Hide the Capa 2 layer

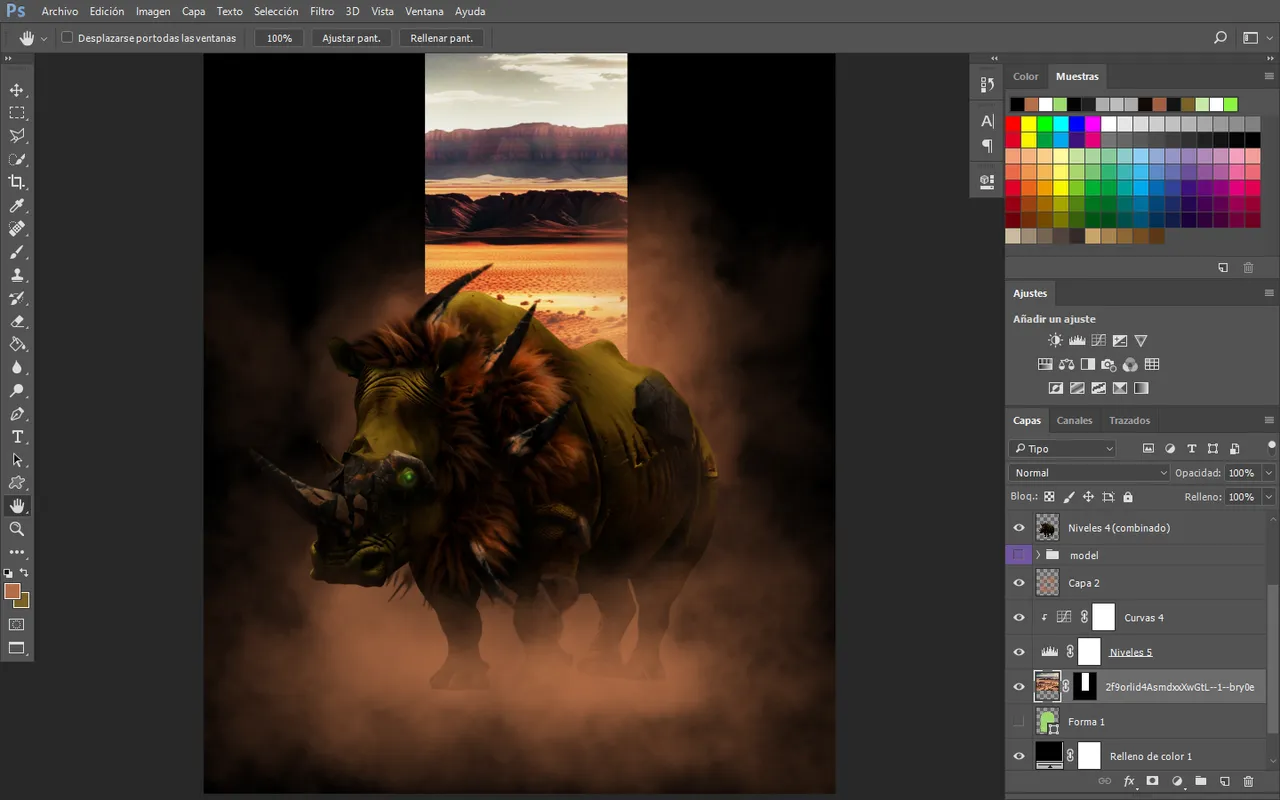(x=1019, y=583)
